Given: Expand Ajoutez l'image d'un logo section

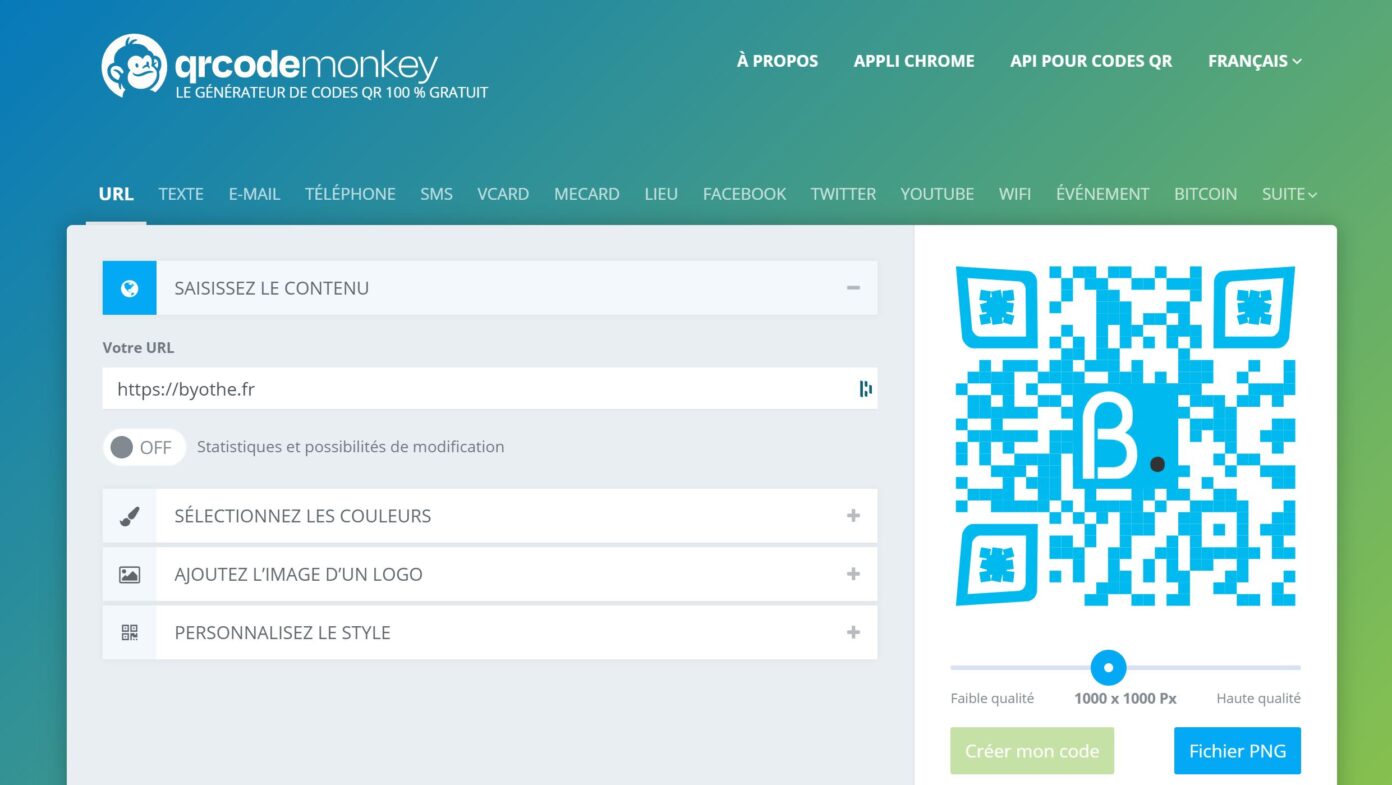Looking at the screenshot, I should point(853,574).
